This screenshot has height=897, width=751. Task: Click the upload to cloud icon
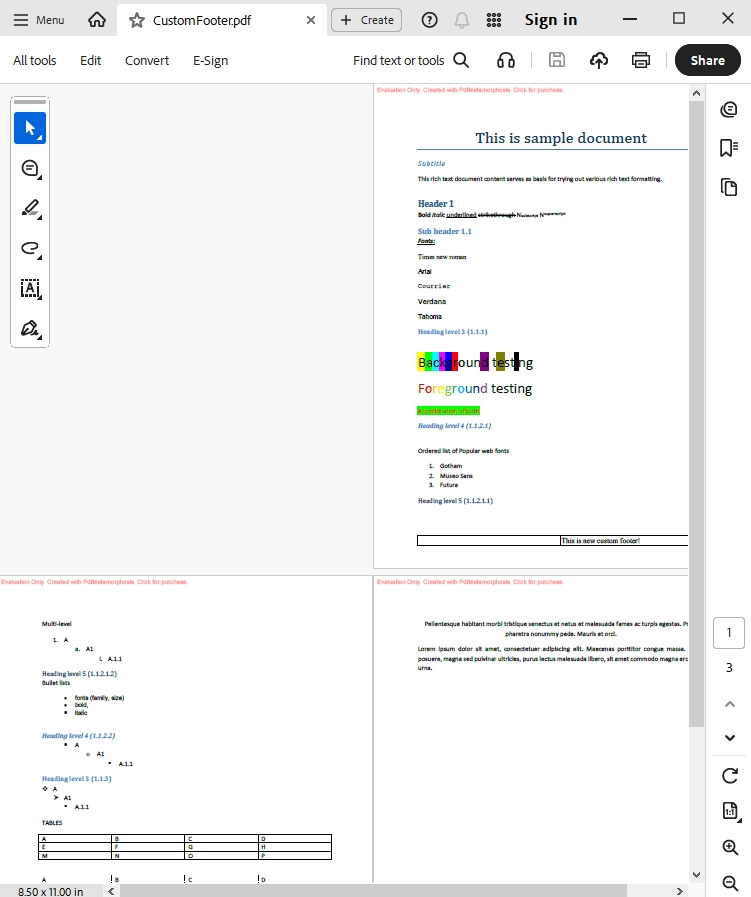click(599, 60)
